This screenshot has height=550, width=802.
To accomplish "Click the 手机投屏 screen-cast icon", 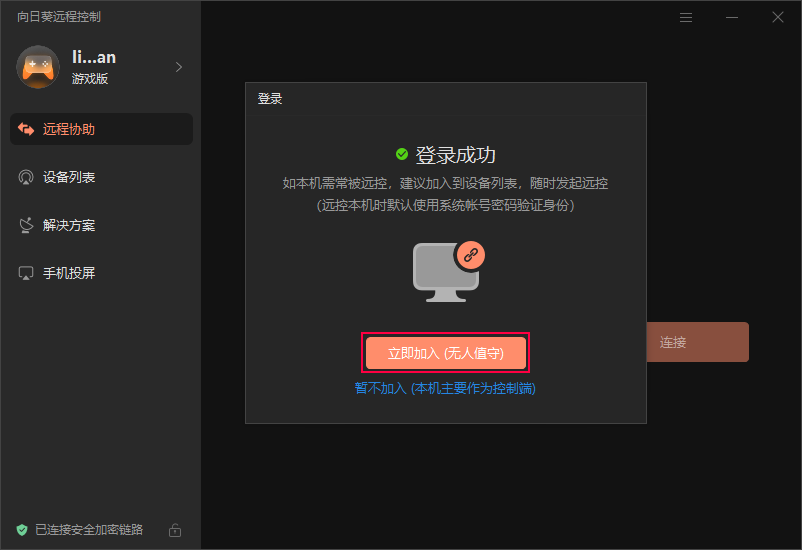I will click(x=26, y=273).
